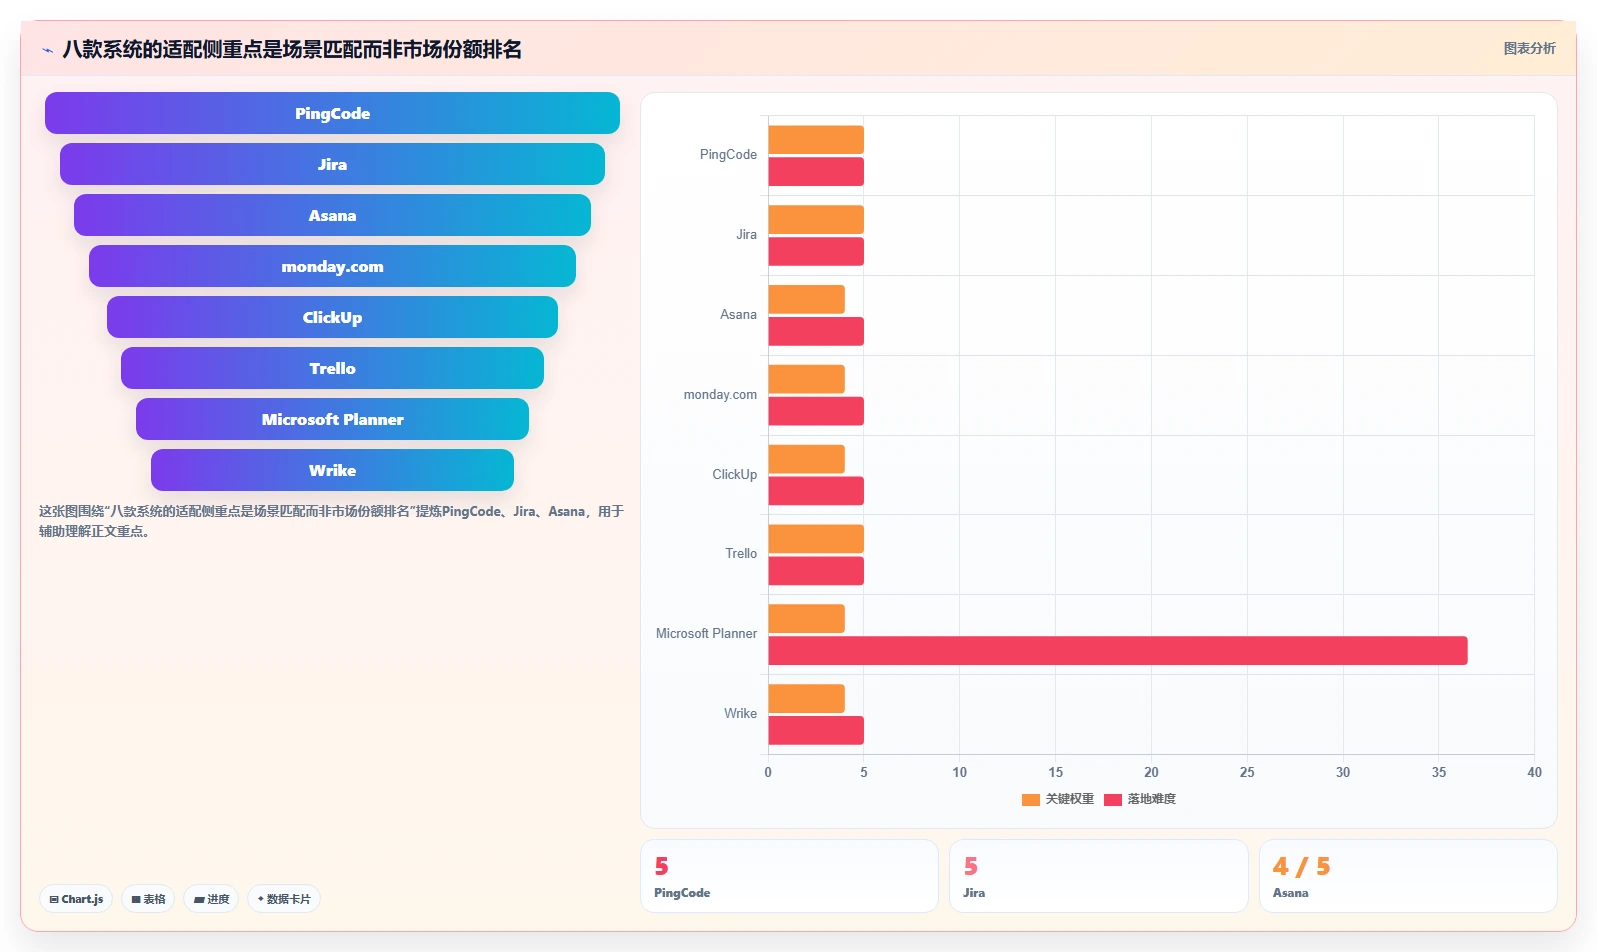Toggle the 落地难度 legend swatch
1597x952 pixels.
(x=1113, y=799)
